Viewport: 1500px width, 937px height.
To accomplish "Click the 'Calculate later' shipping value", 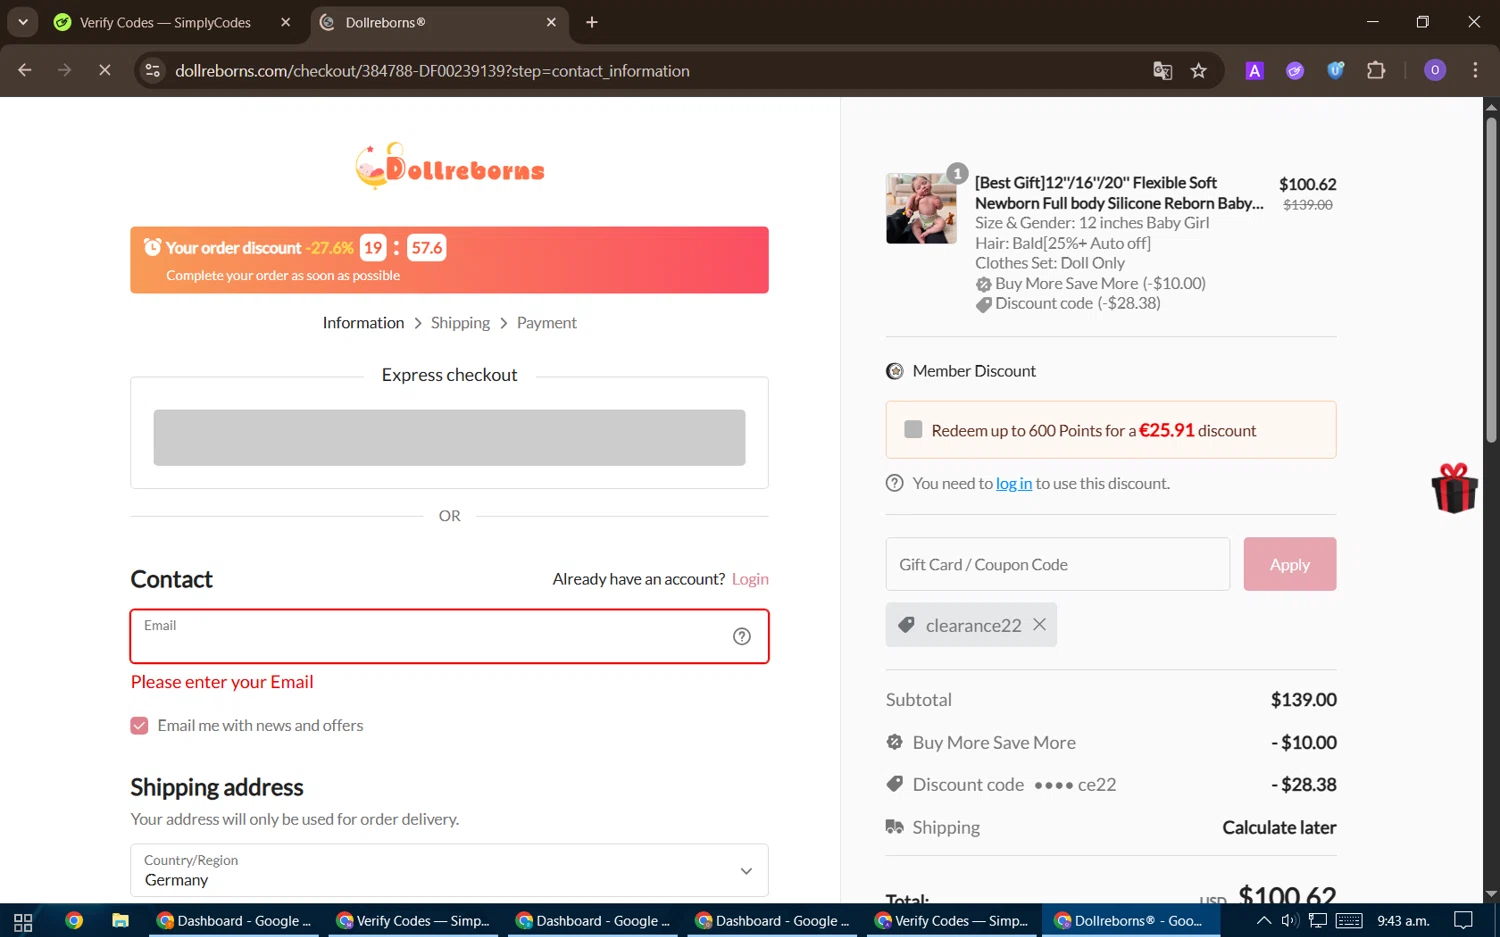I will pyautogui.click(x=1279, y=828).
